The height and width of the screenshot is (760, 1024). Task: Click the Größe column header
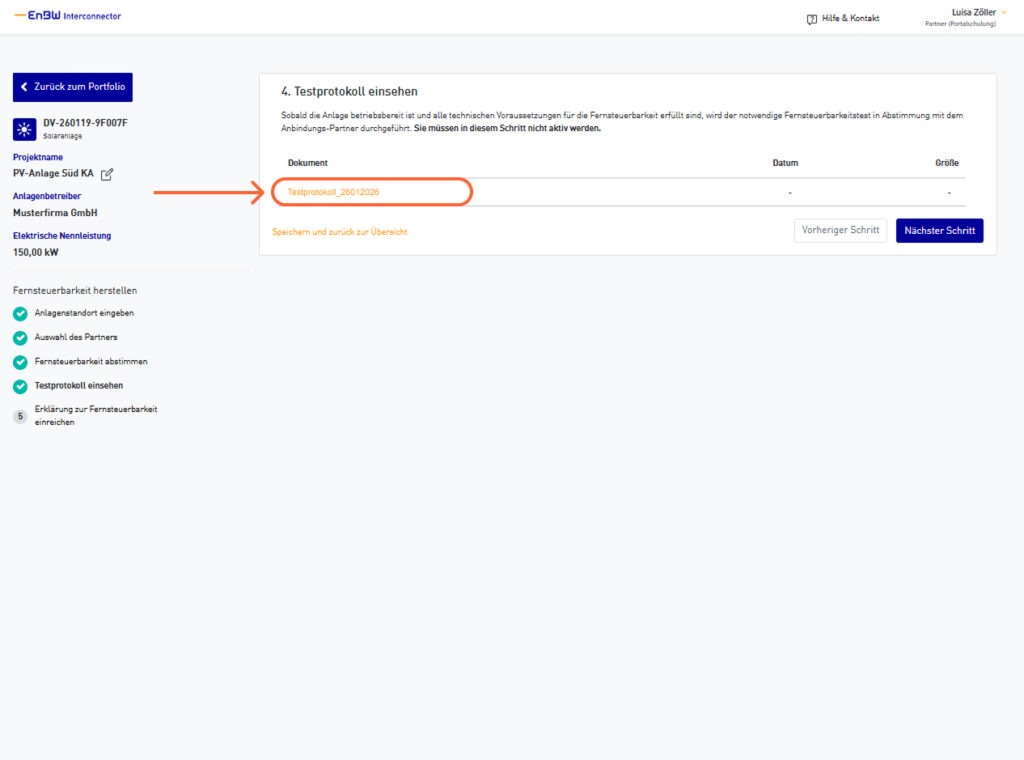pos(946,162)
